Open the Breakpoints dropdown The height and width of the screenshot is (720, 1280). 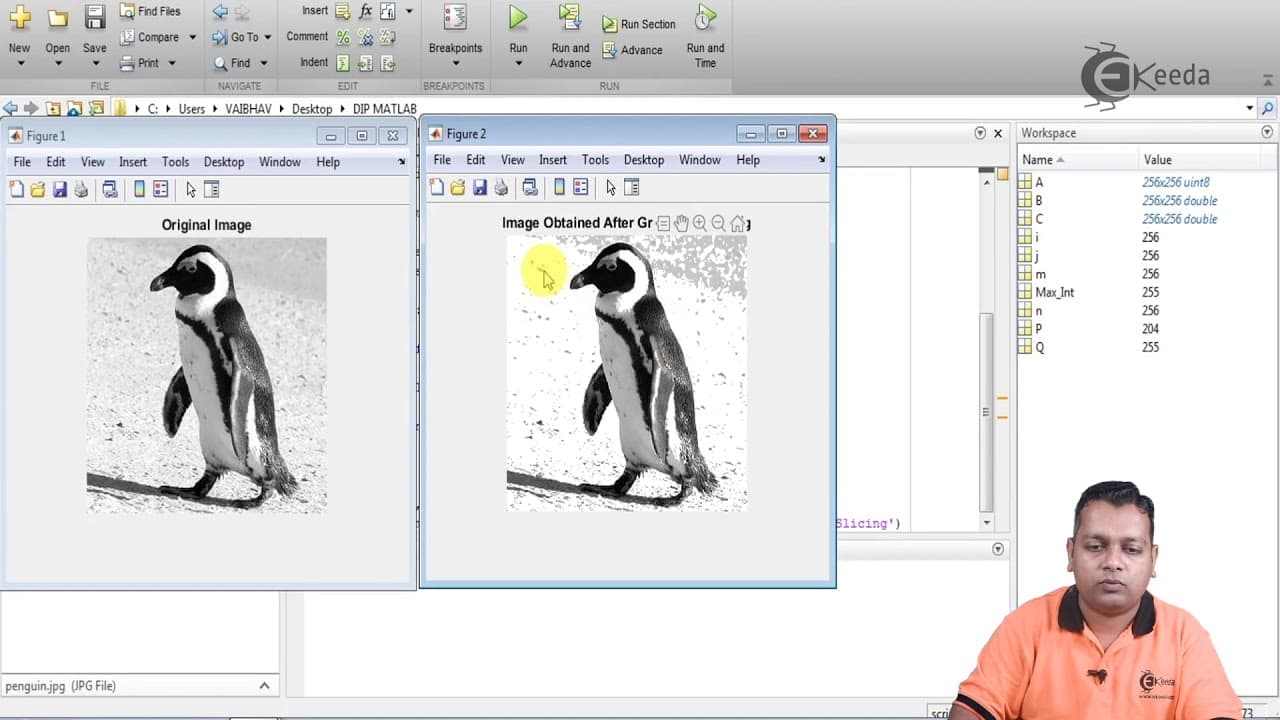coord(455,63)
